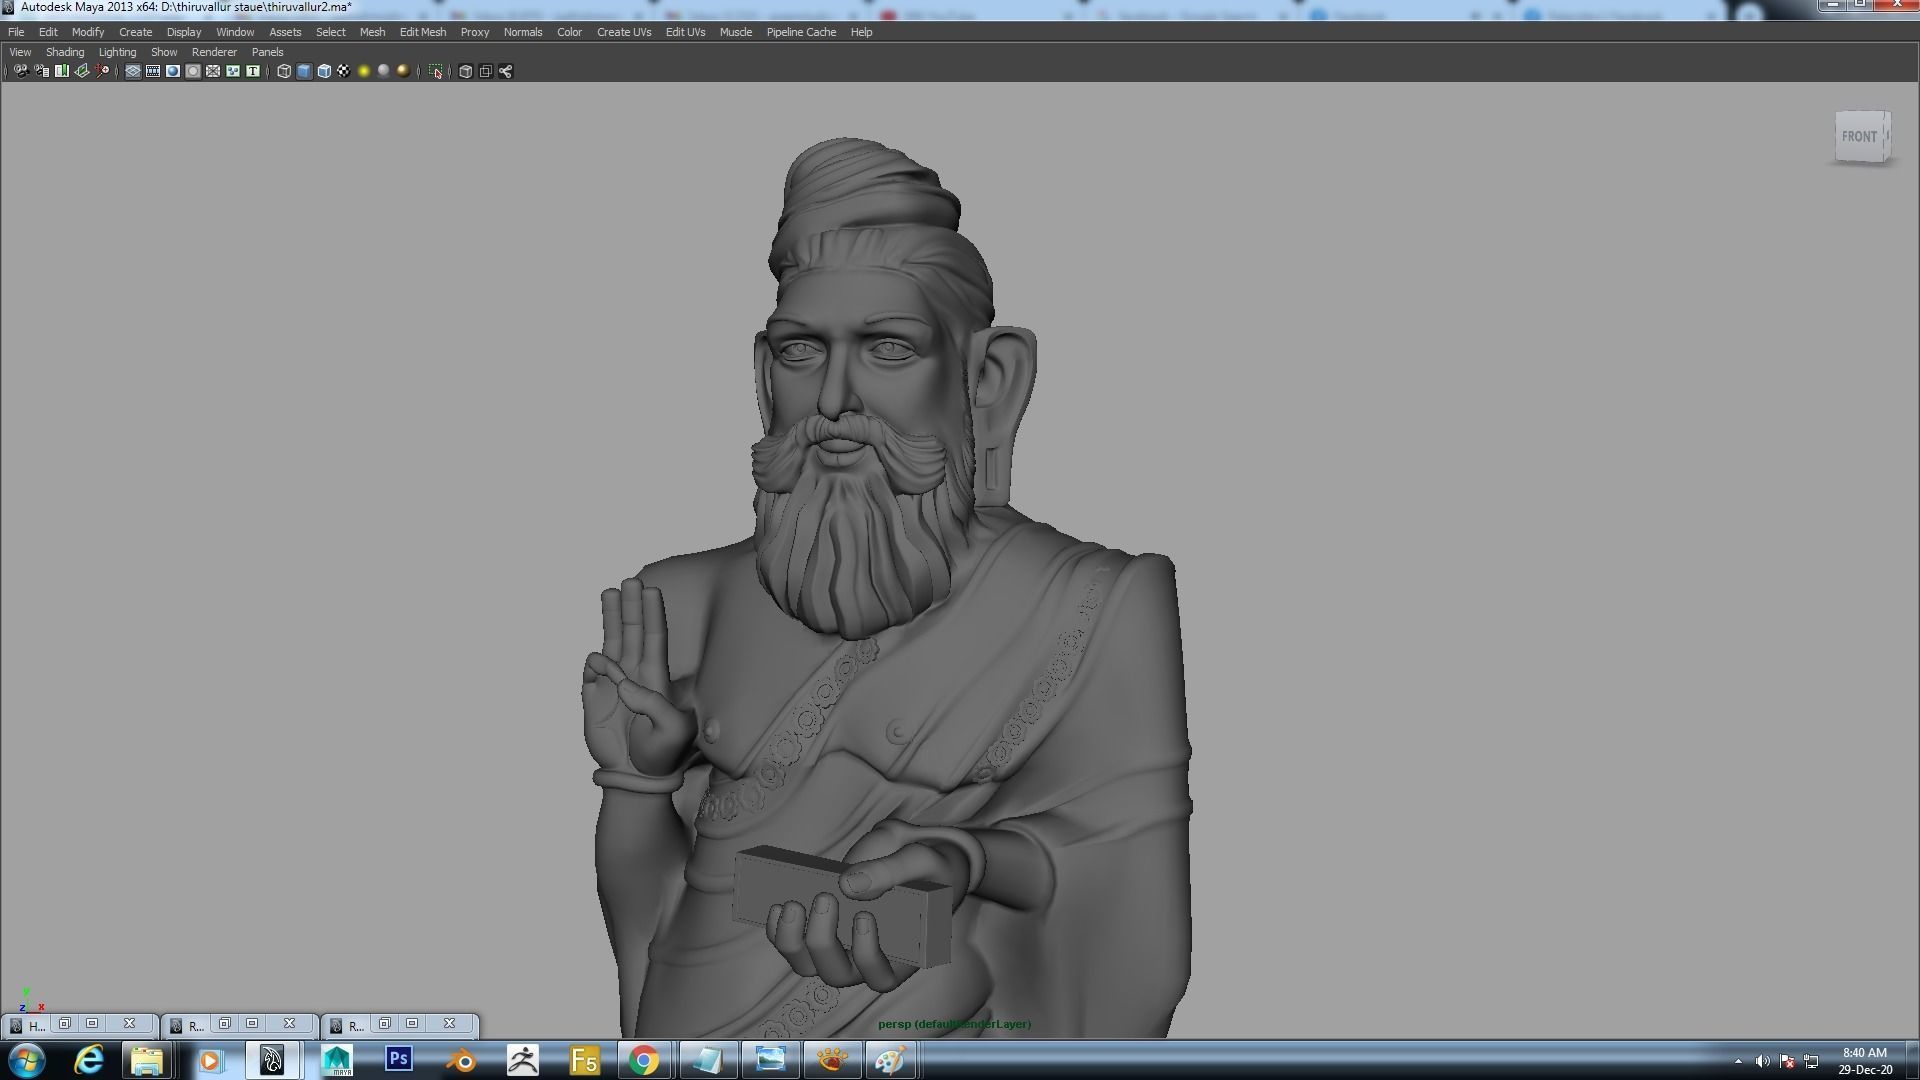The image size is (1920, 1080).
Task: Toggle the Gate Mask button
Action: click(193, 71)
